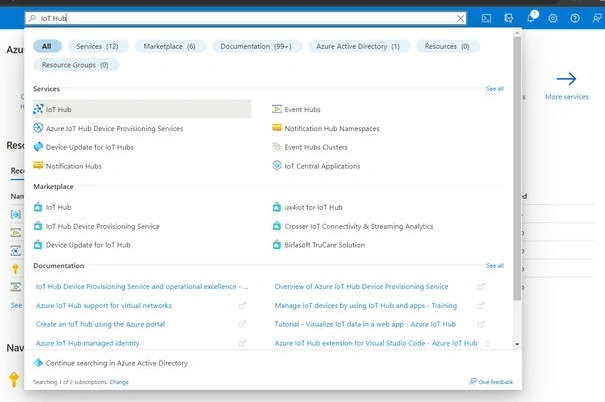Open the Help question mark icon
Viewport: 605px width, 402px height.
[x=575, y=18]
